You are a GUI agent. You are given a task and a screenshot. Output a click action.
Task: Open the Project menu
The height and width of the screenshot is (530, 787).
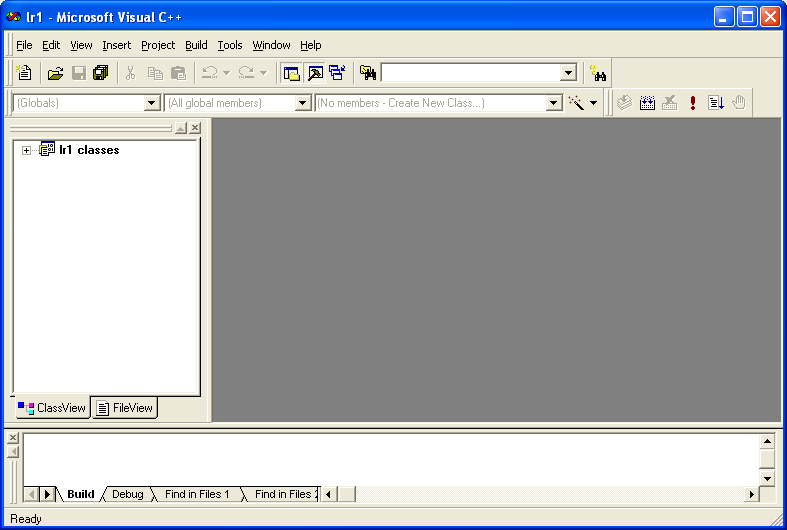[158, 45]
